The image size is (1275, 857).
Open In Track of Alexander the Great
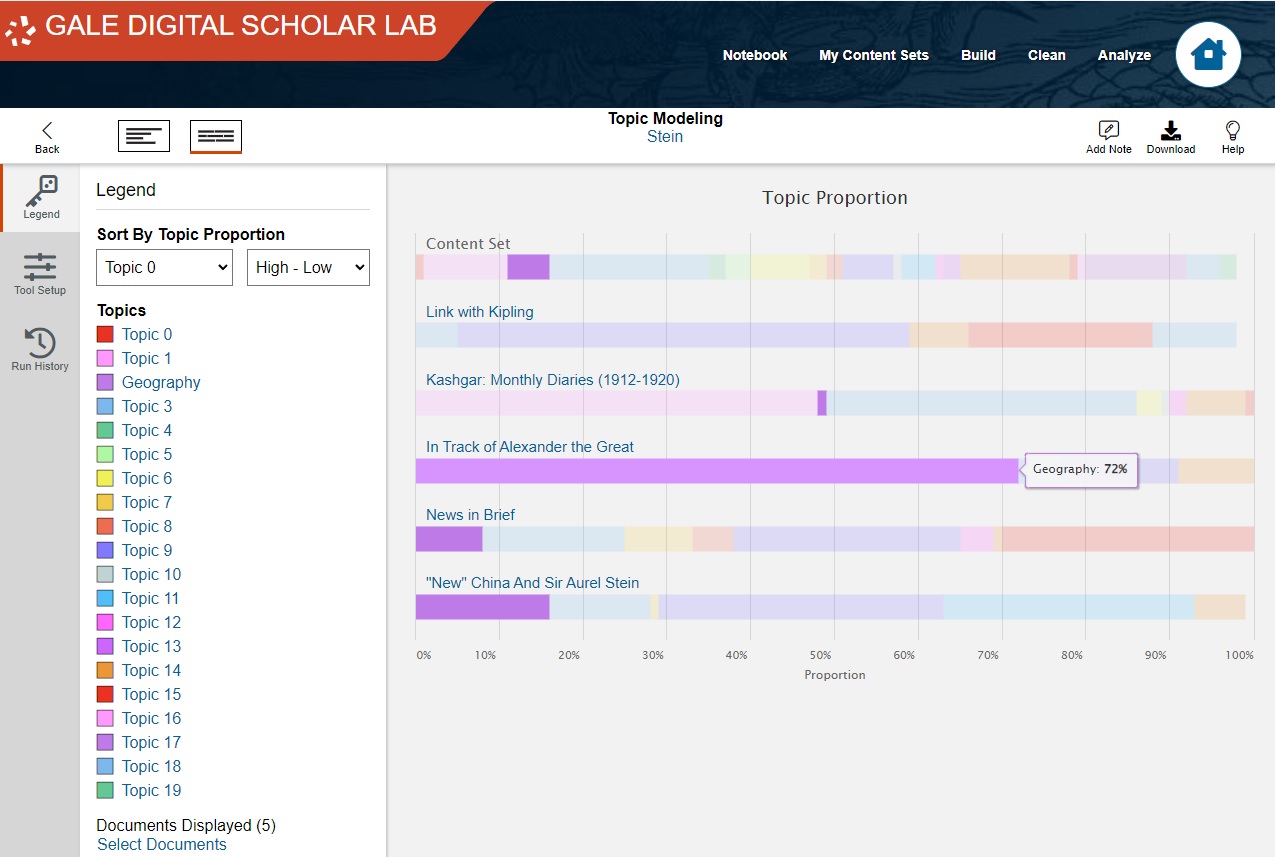pyautogui.click(x=530, y=446)
